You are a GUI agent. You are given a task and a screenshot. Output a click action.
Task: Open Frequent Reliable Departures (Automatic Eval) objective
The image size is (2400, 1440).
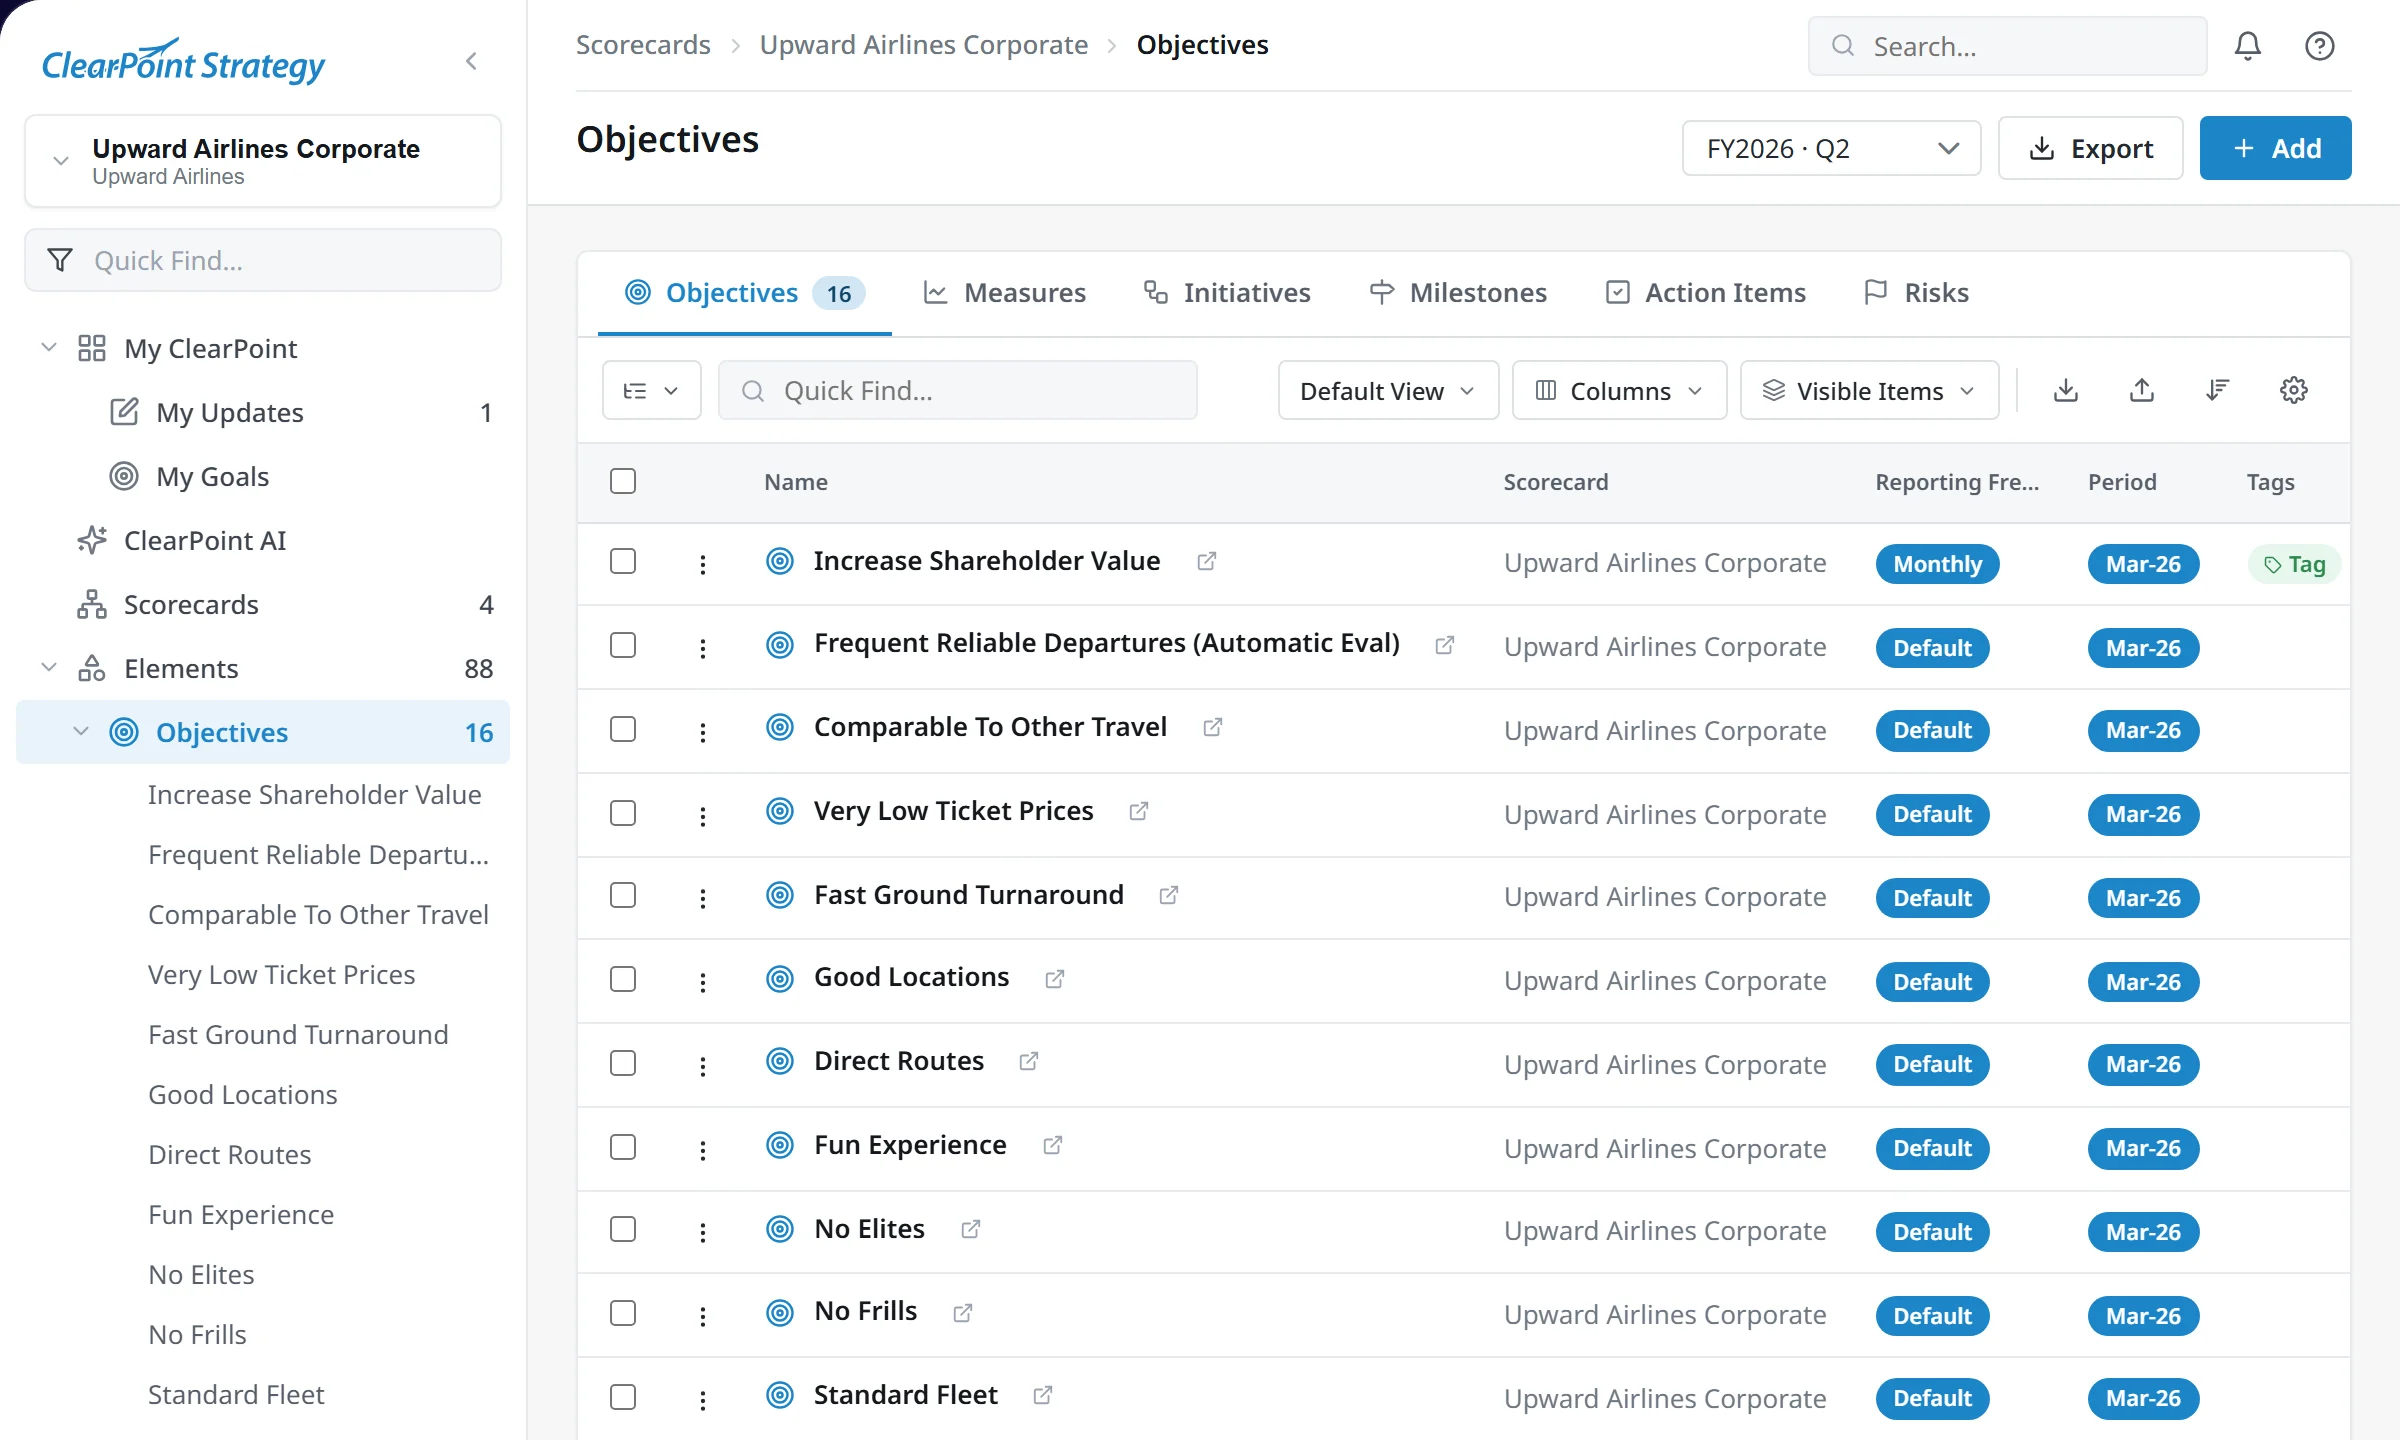coord(1107,643)
